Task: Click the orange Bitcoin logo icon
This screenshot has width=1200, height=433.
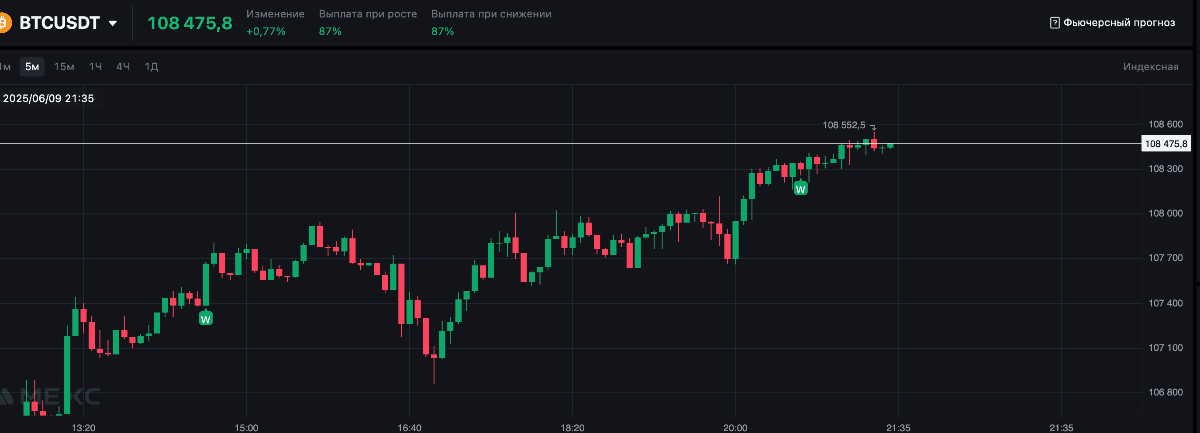Action: point(4,23)
